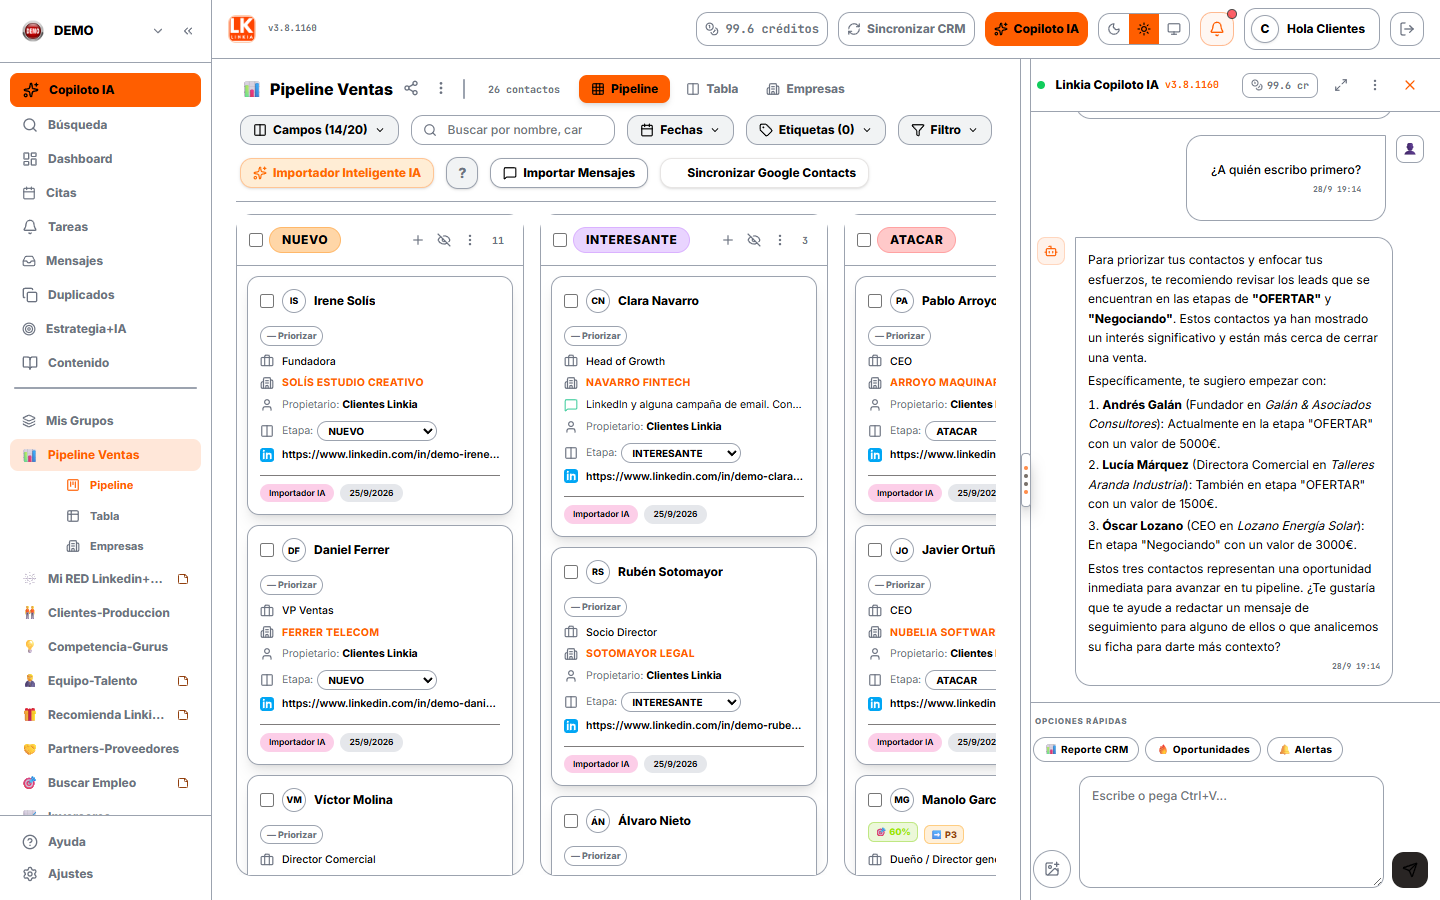This screenshot has height=900, width=1440.
Task: Click the light mode sun swatch
Action: click(x=1144, y=29)
